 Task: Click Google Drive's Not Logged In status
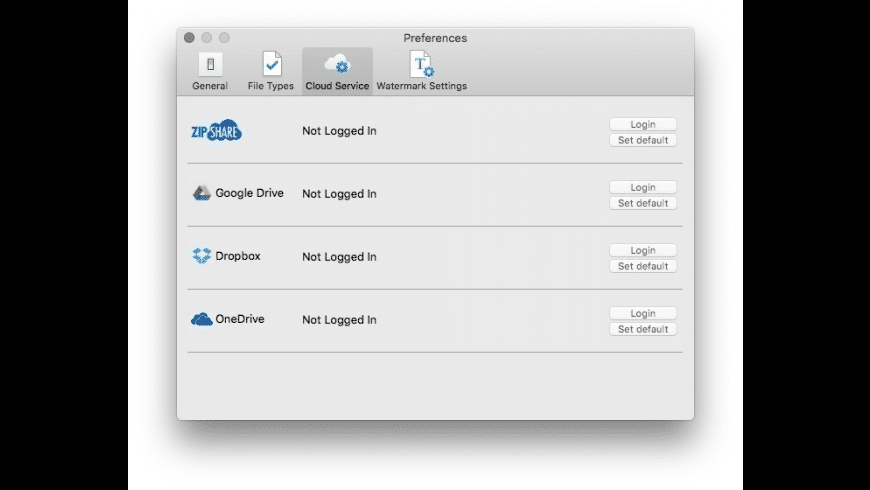340,194
